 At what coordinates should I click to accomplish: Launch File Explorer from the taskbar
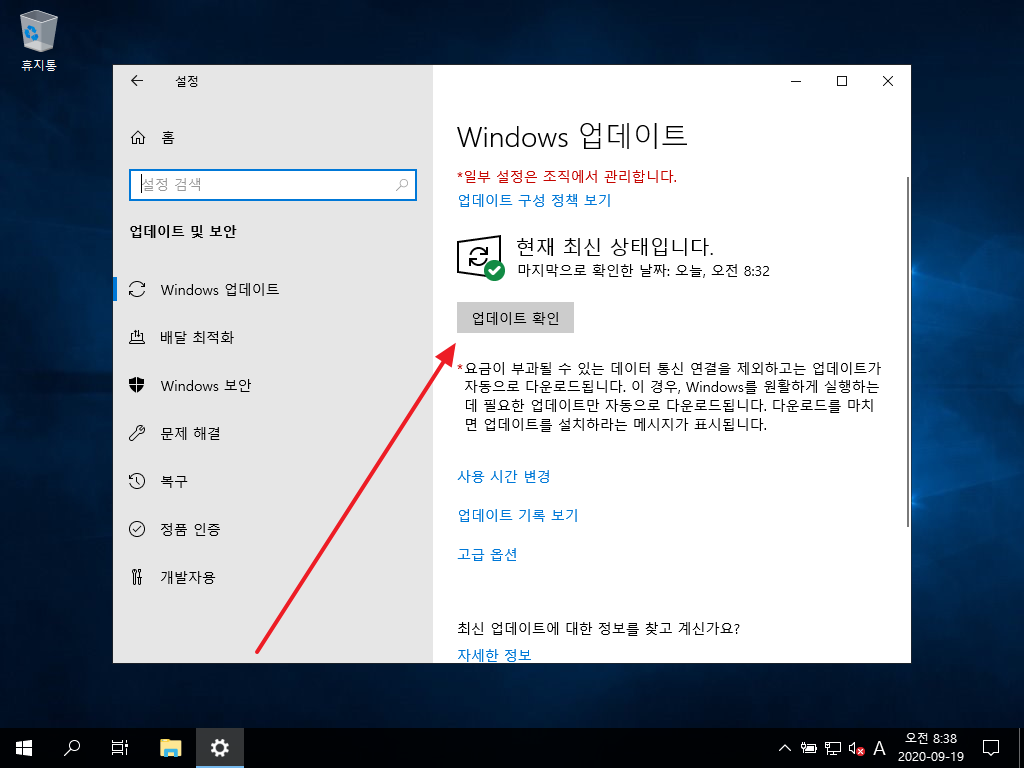[x=171, y=748]
